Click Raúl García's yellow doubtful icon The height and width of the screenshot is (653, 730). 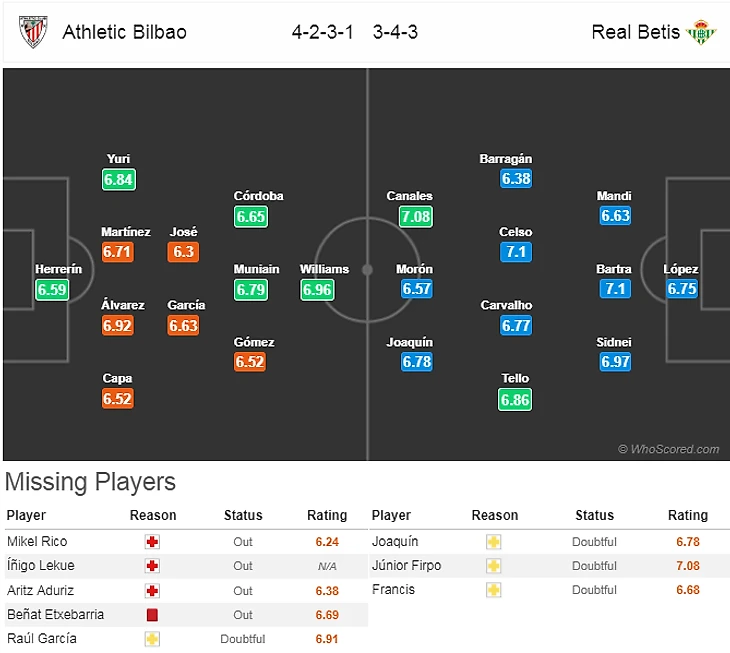point(153,638)
